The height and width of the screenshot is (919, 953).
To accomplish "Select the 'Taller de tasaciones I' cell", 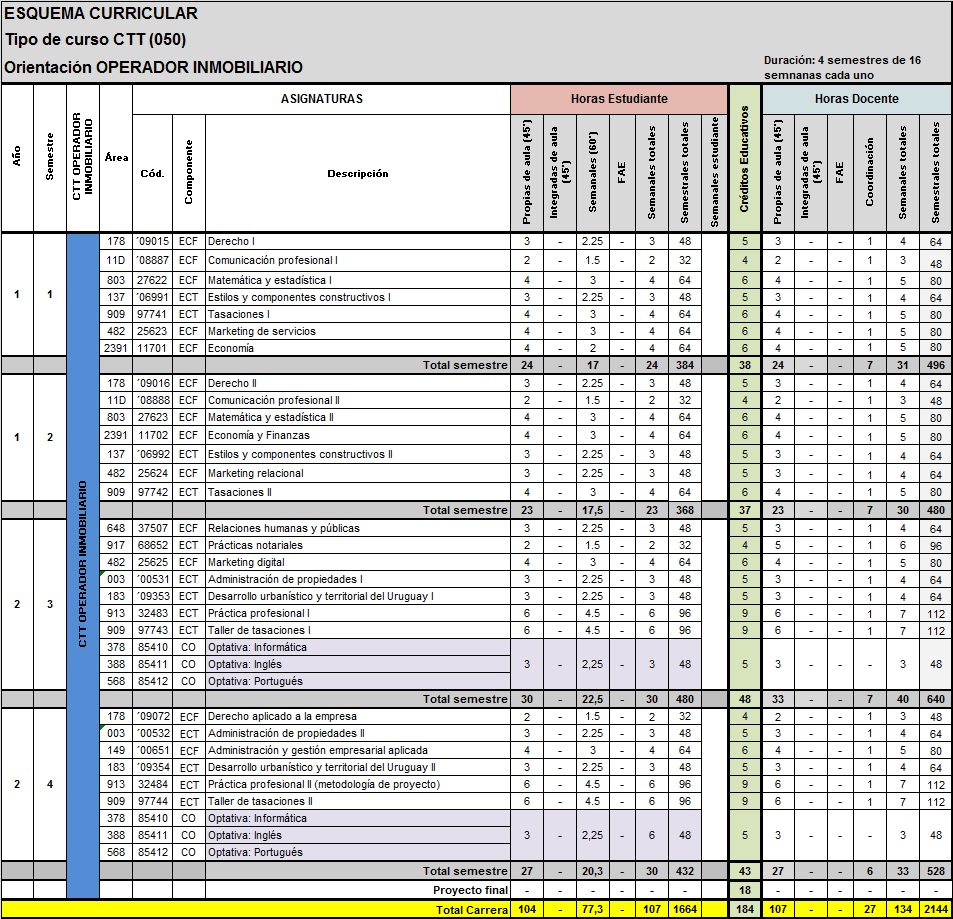I will (357, 630).
